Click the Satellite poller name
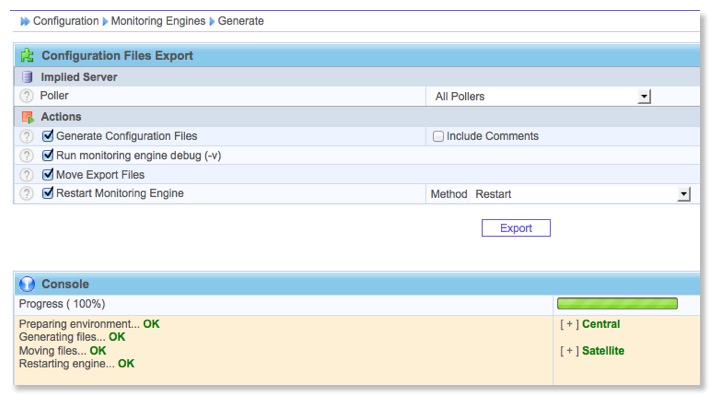Screen dimensions: 710x395 tap(603, 351)
